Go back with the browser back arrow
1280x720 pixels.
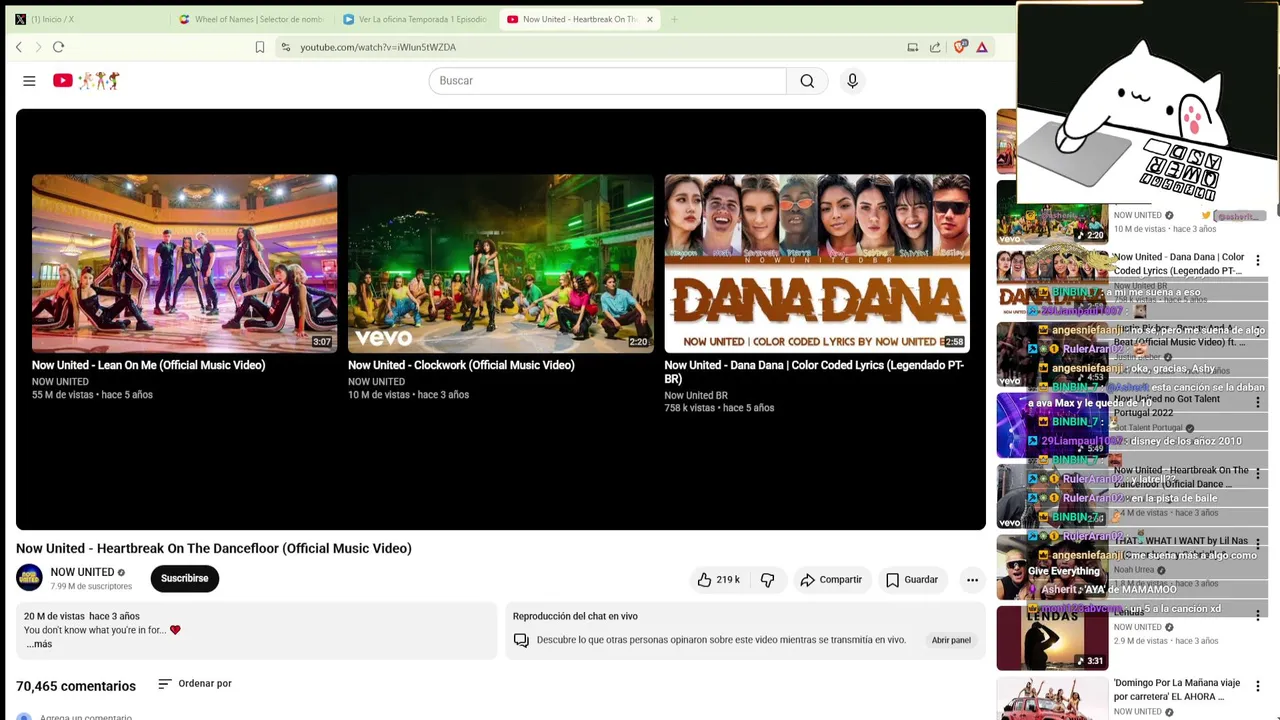click(x=19, y=47)
